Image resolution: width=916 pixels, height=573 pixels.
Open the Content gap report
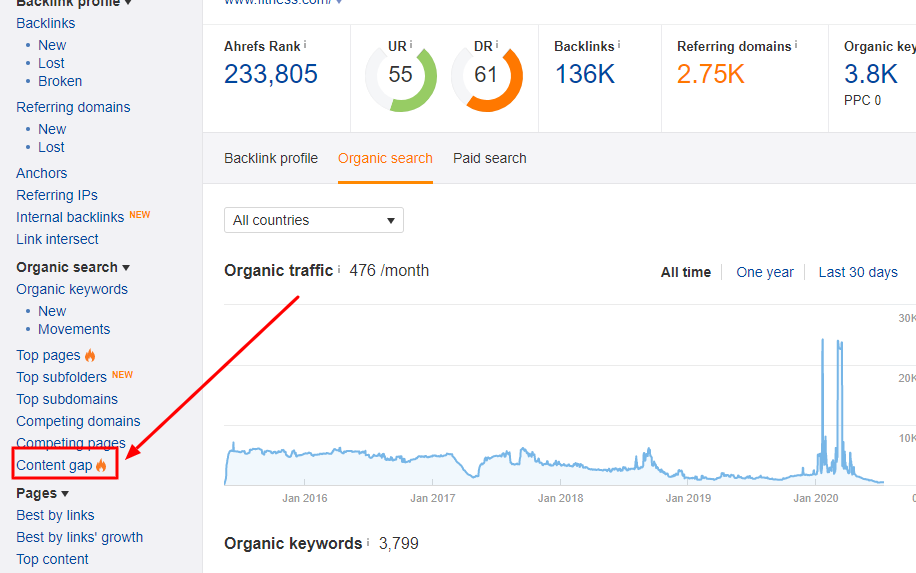(54, 466)
